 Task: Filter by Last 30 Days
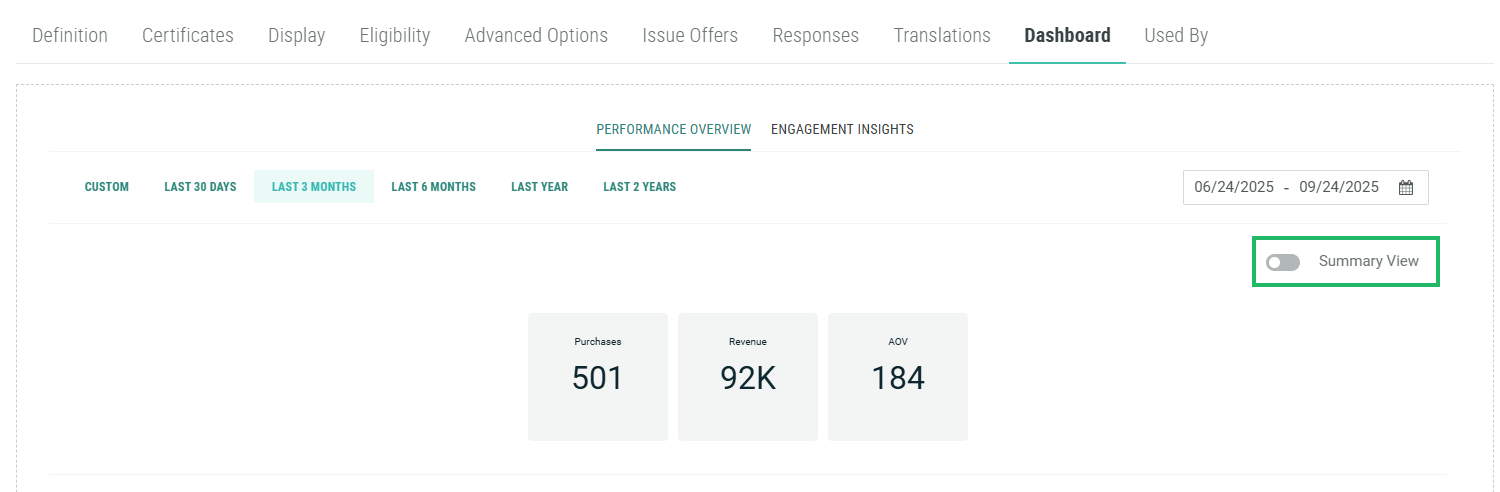tap(200, 187)
